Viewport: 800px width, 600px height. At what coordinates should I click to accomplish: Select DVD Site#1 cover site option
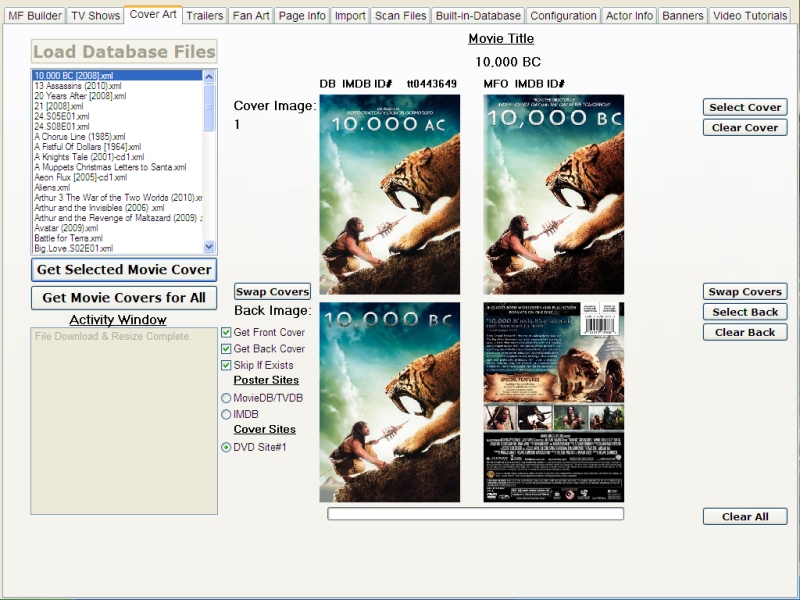(226, 447)
